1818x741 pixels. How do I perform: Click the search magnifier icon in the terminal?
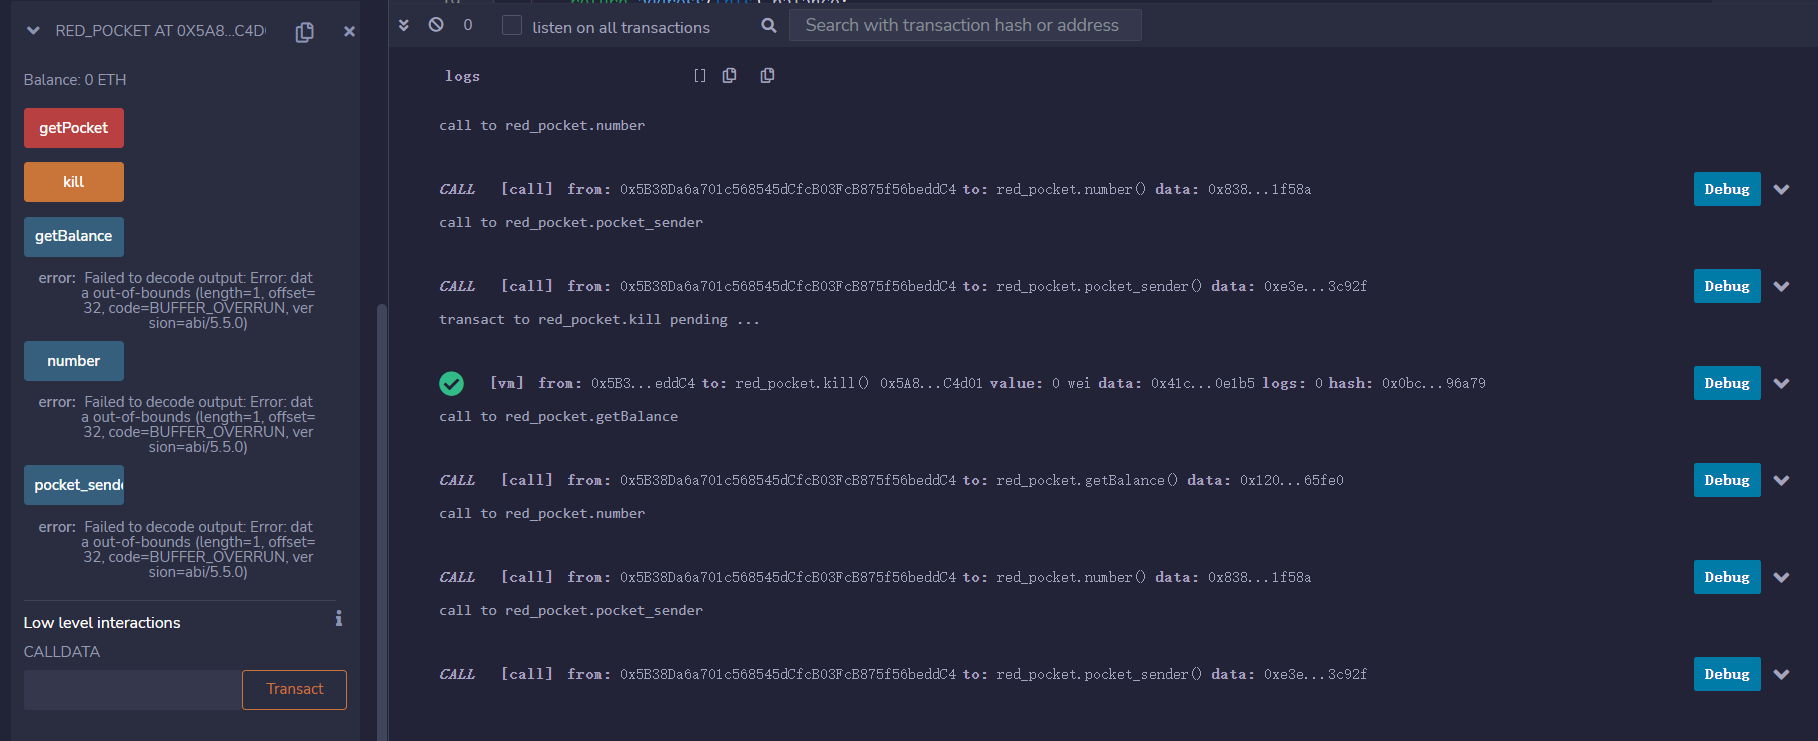pos(769,25)
